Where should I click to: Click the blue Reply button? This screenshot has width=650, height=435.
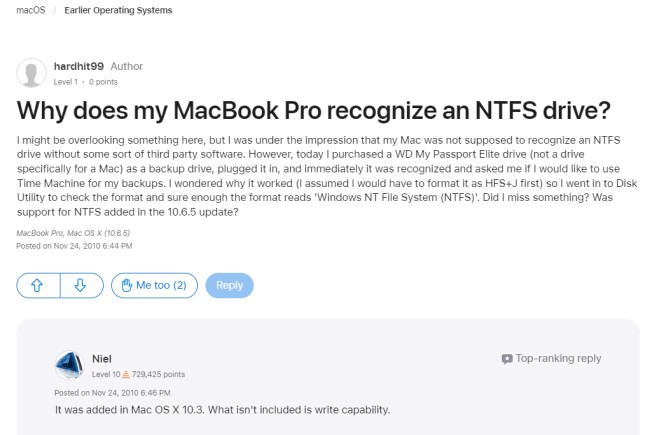[x=229, y=285]
